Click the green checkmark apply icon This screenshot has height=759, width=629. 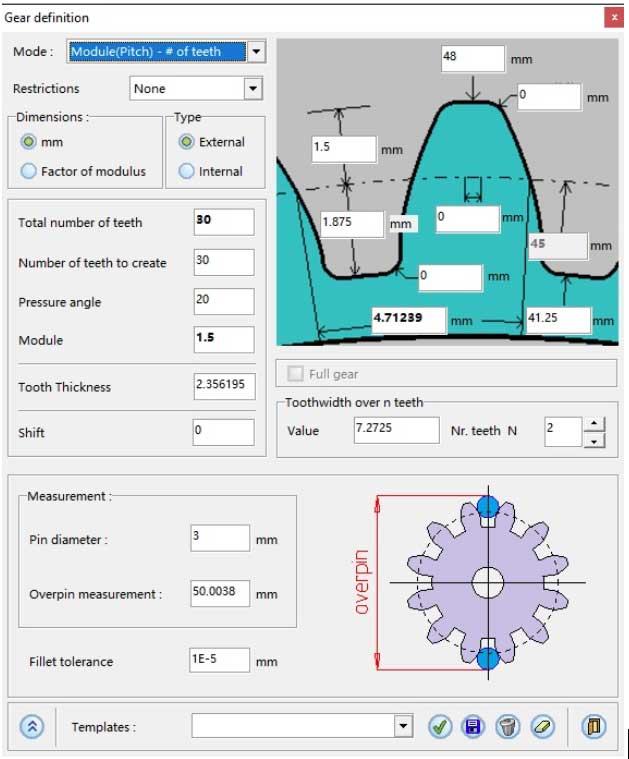[x=439, y=727]
